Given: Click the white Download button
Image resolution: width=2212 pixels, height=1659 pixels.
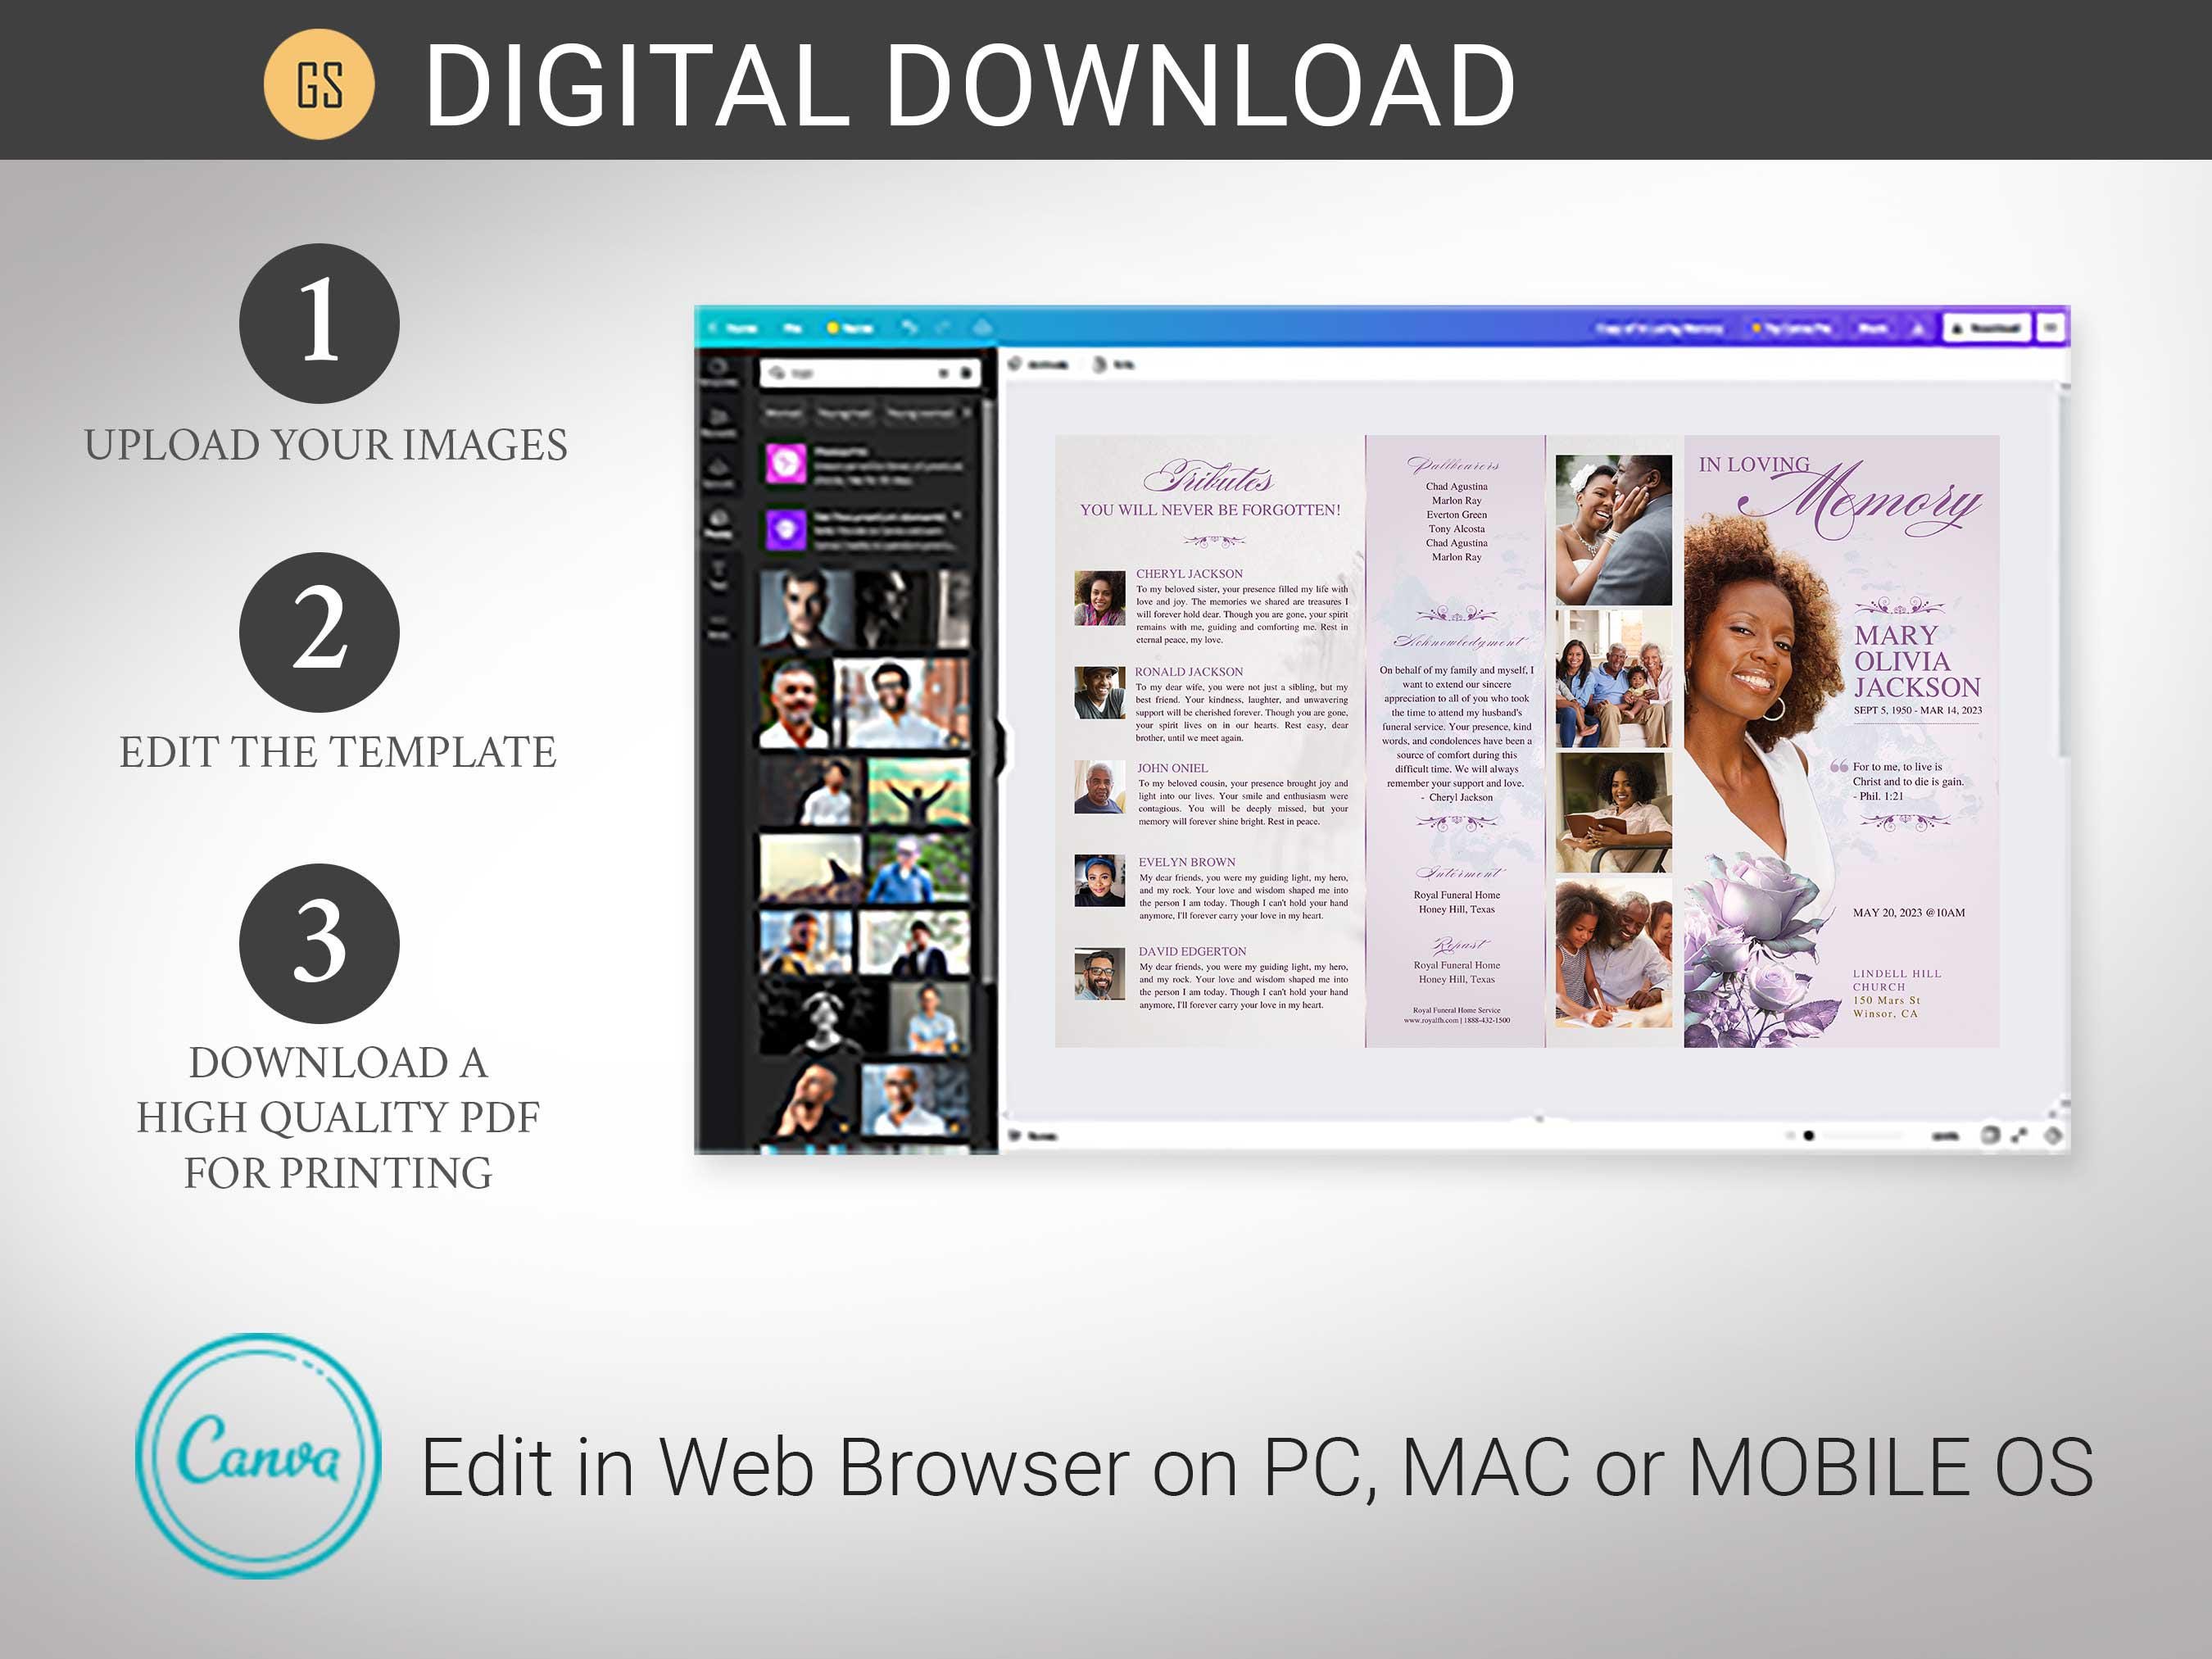Looking at the screenshot, I should (1986, 328).
